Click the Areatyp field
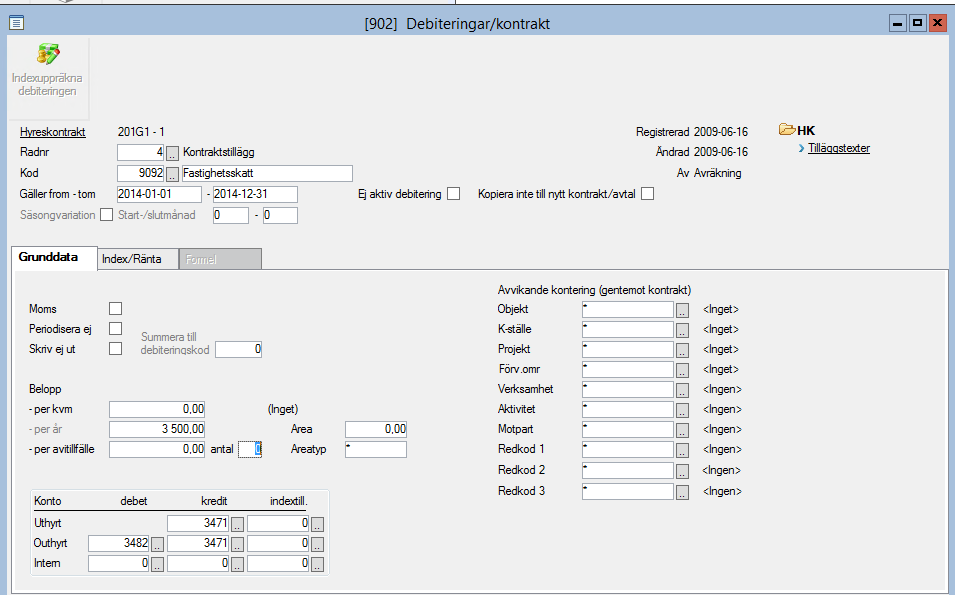Image resolution: width=955 pixels, height=595 pixels. pos(376,449)
